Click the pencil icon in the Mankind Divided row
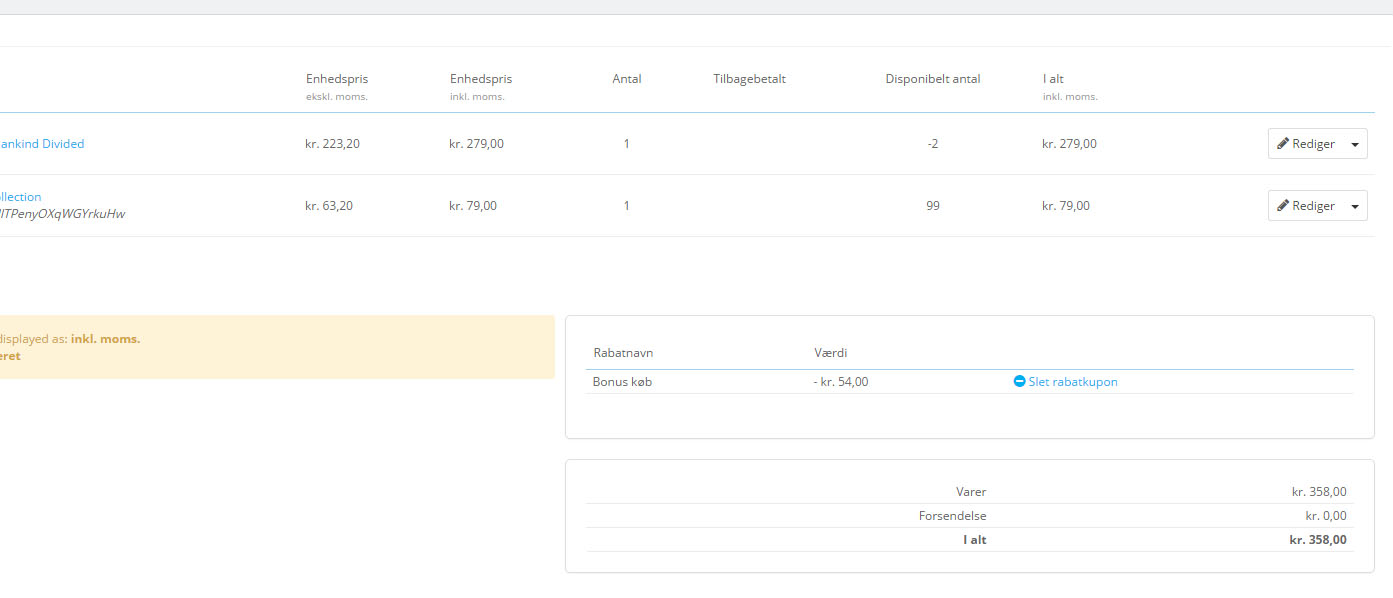This screenshot has width=1393, height=598. (x=1283, y=144)
